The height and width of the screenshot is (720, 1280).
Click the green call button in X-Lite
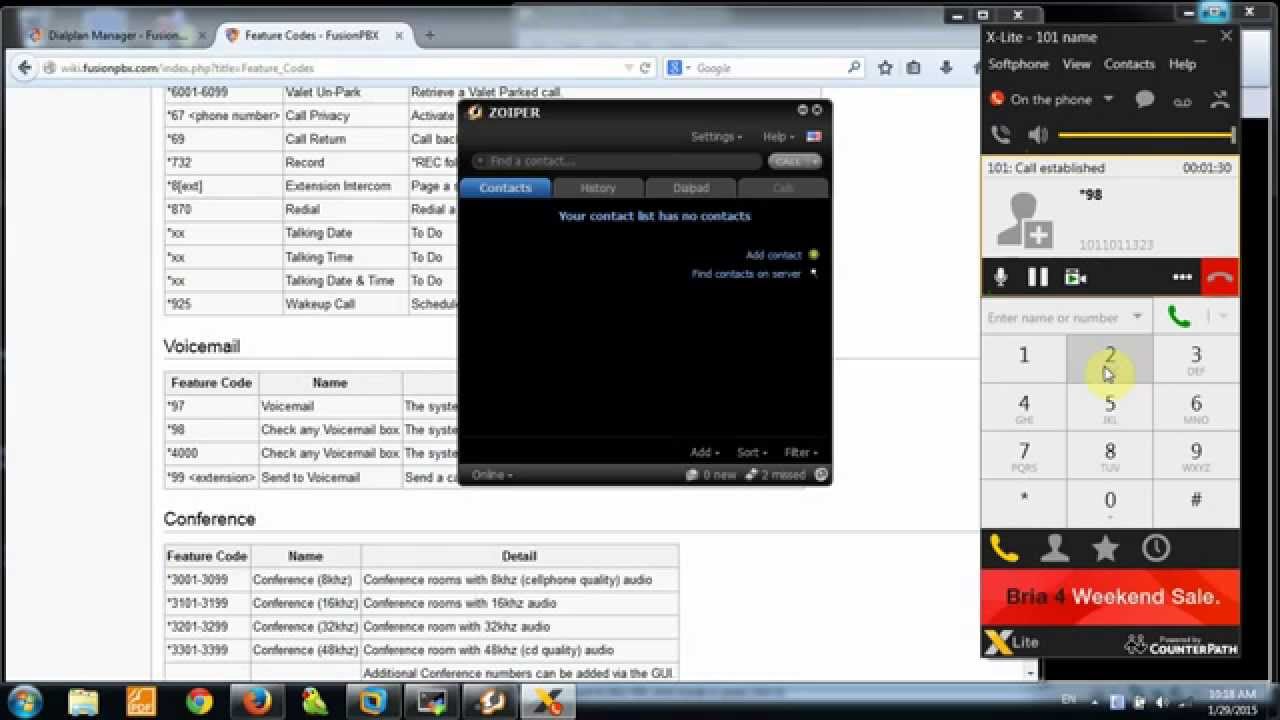click(1179, 317)
